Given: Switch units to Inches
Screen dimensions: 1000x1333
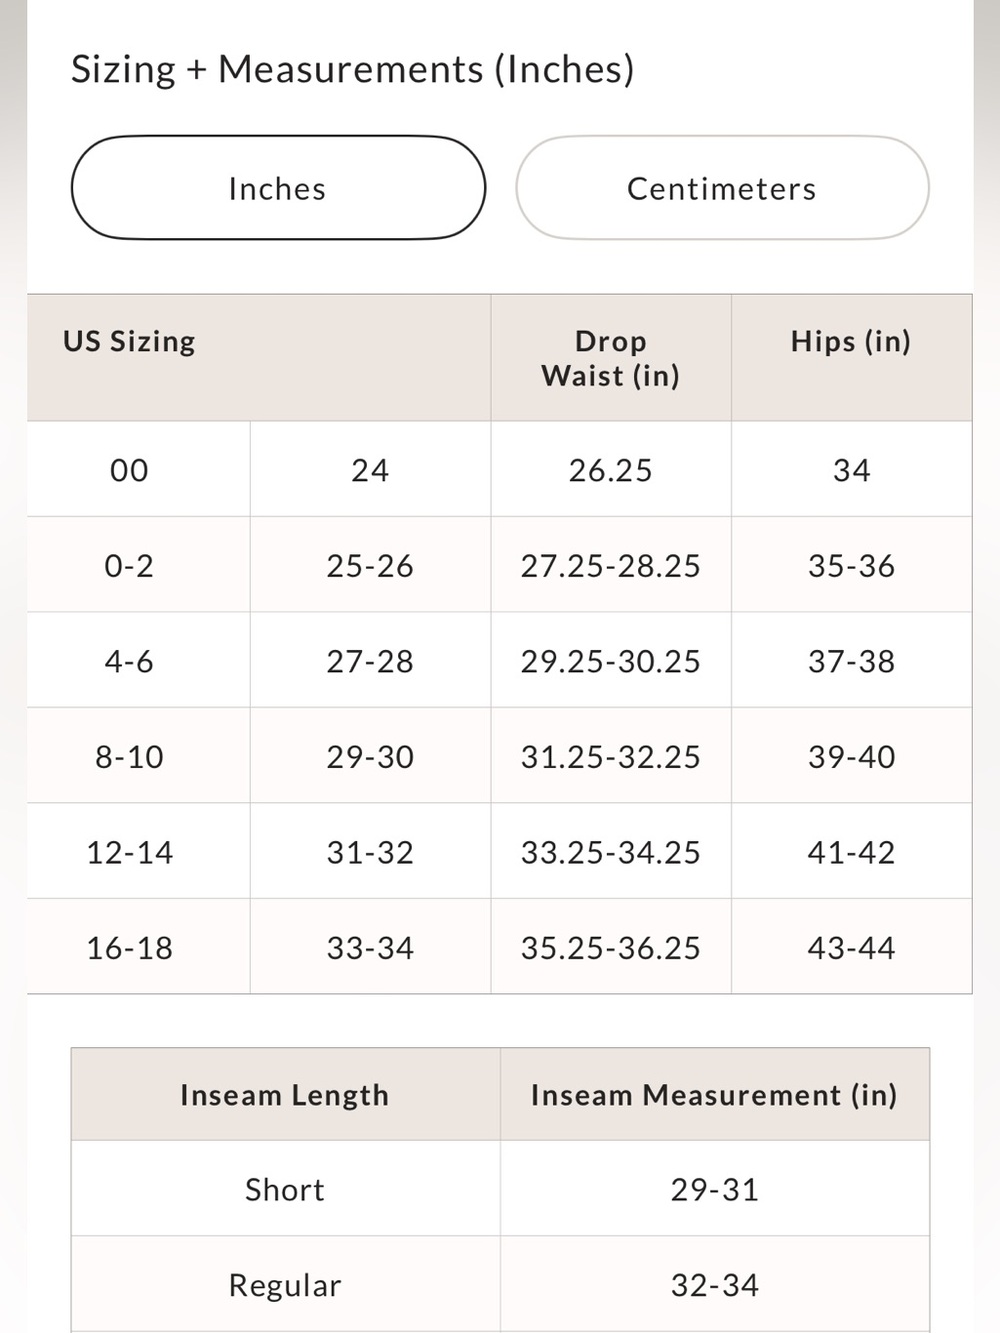Looking at the screenshot, I should point(278,188).
